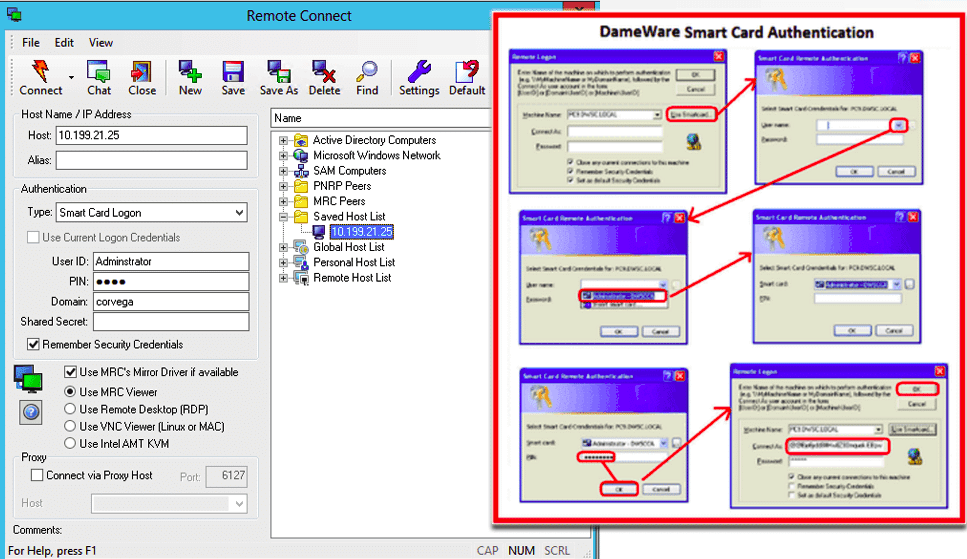Expand Microsoft Windows Network node
Image resolution: width=967 pixels, height=559 pixels.
point(283,155)
